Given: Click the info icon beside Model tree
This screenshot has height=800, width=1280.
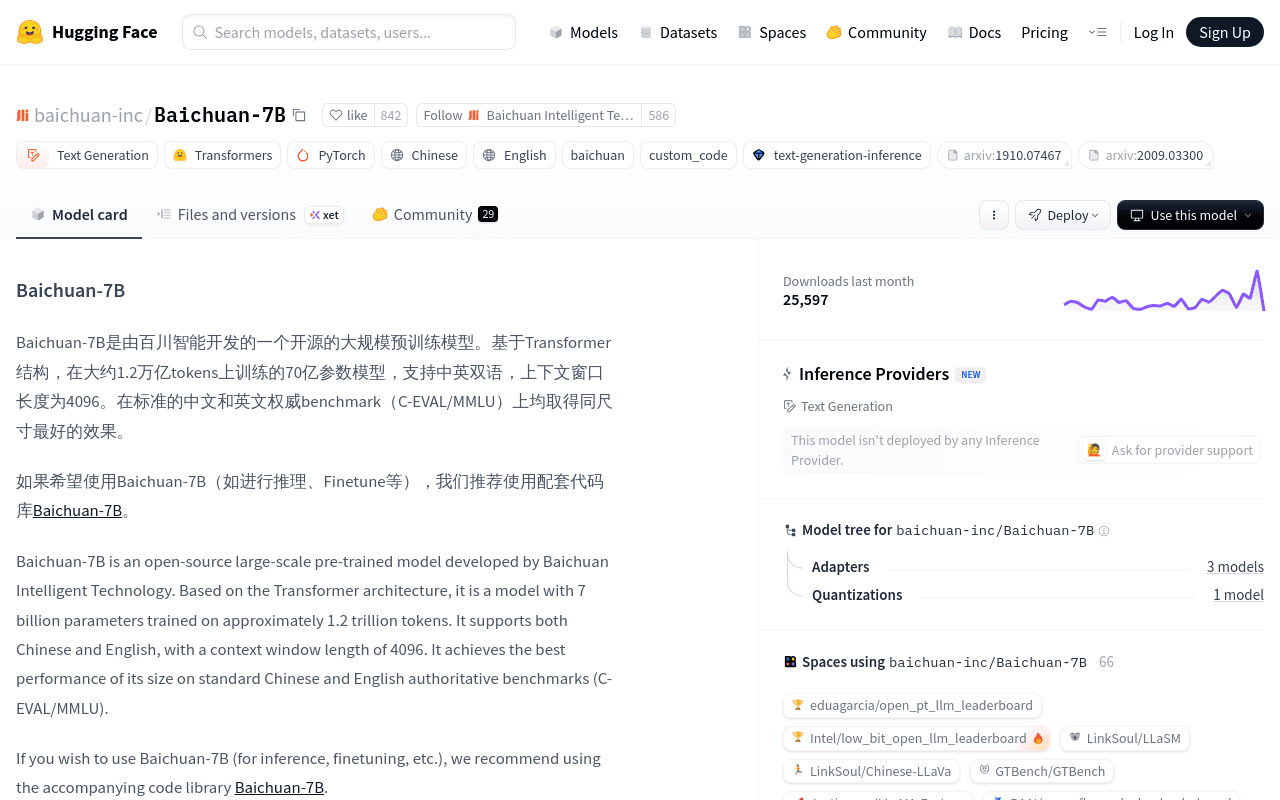Looking at the screenshot, I should pyautogui.click(x=1104, y=531).
